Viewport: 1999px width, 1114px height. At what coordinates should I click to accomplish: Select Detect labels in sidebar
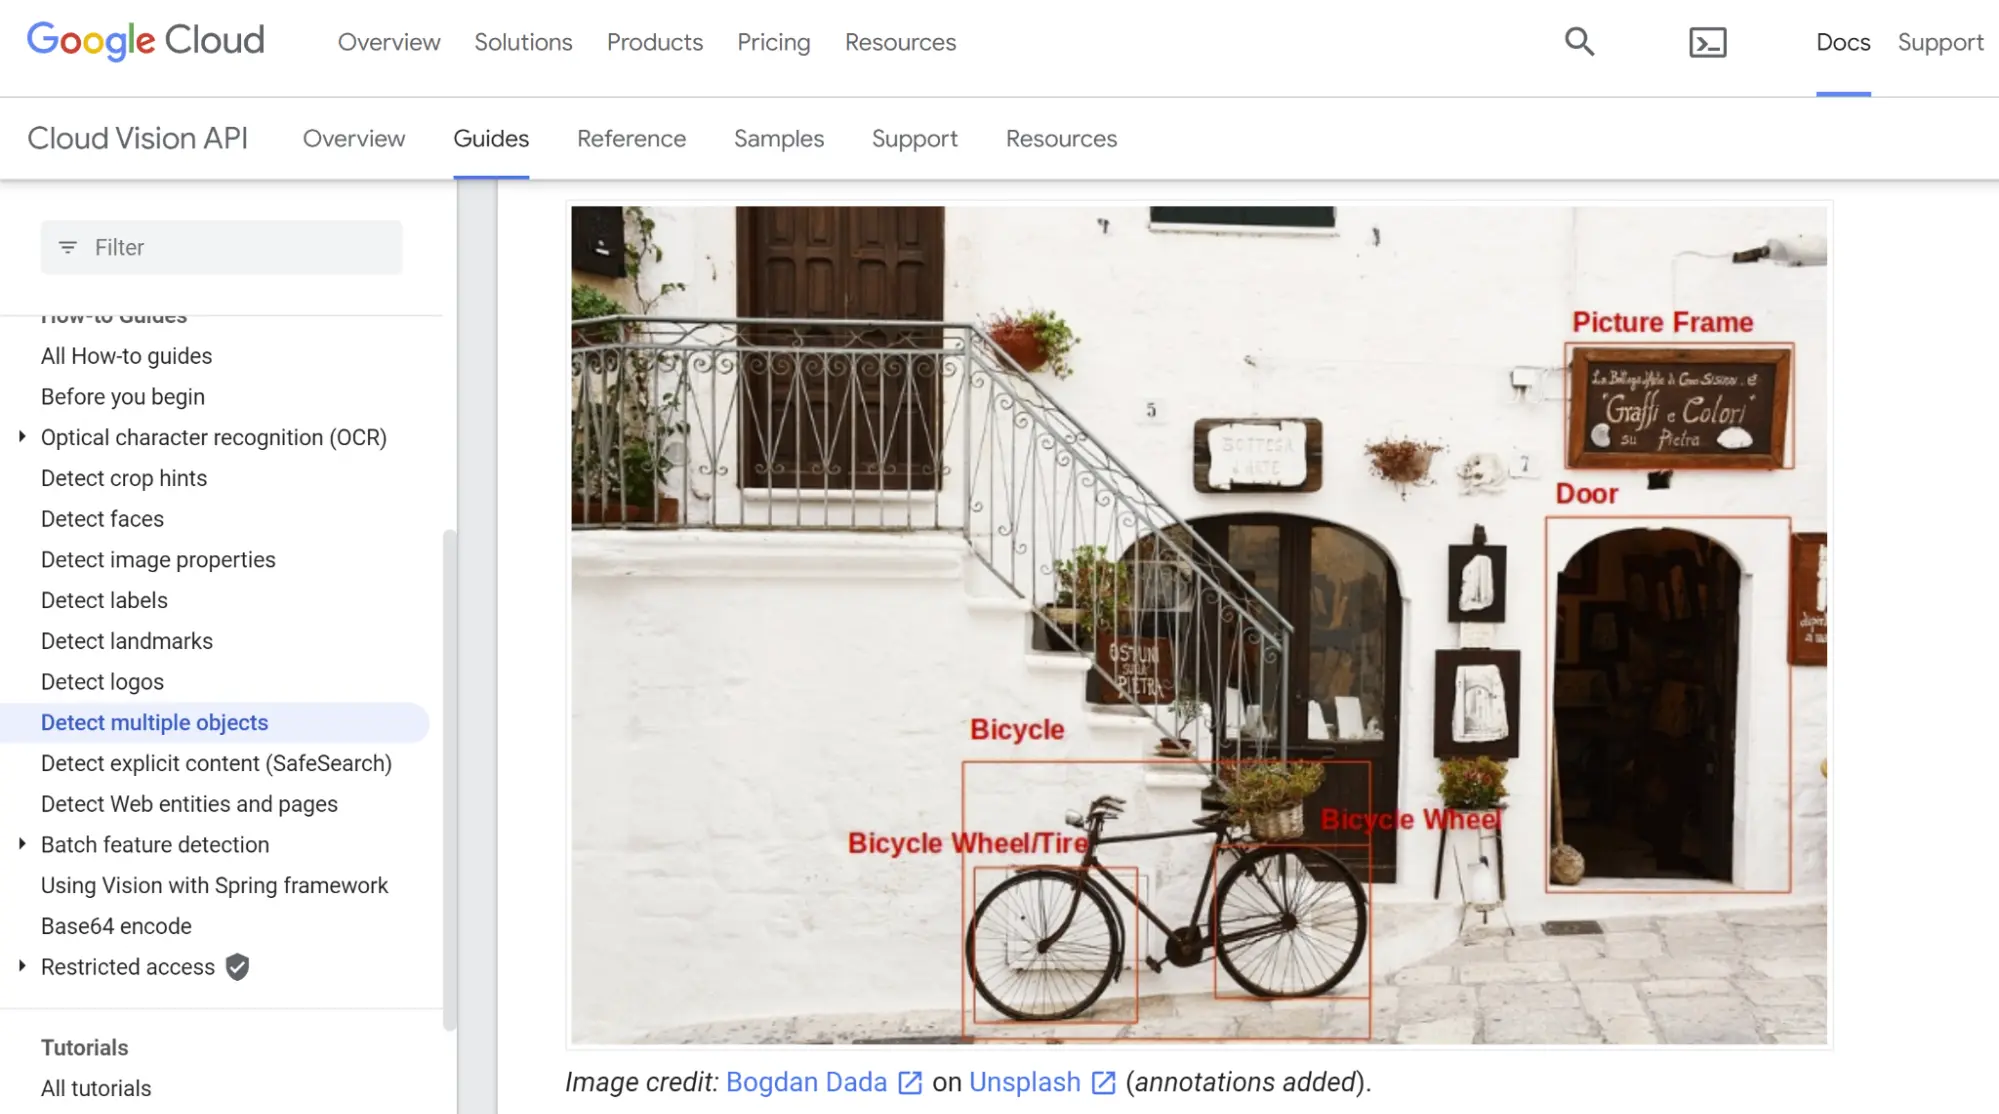click(x=104, y=600)
